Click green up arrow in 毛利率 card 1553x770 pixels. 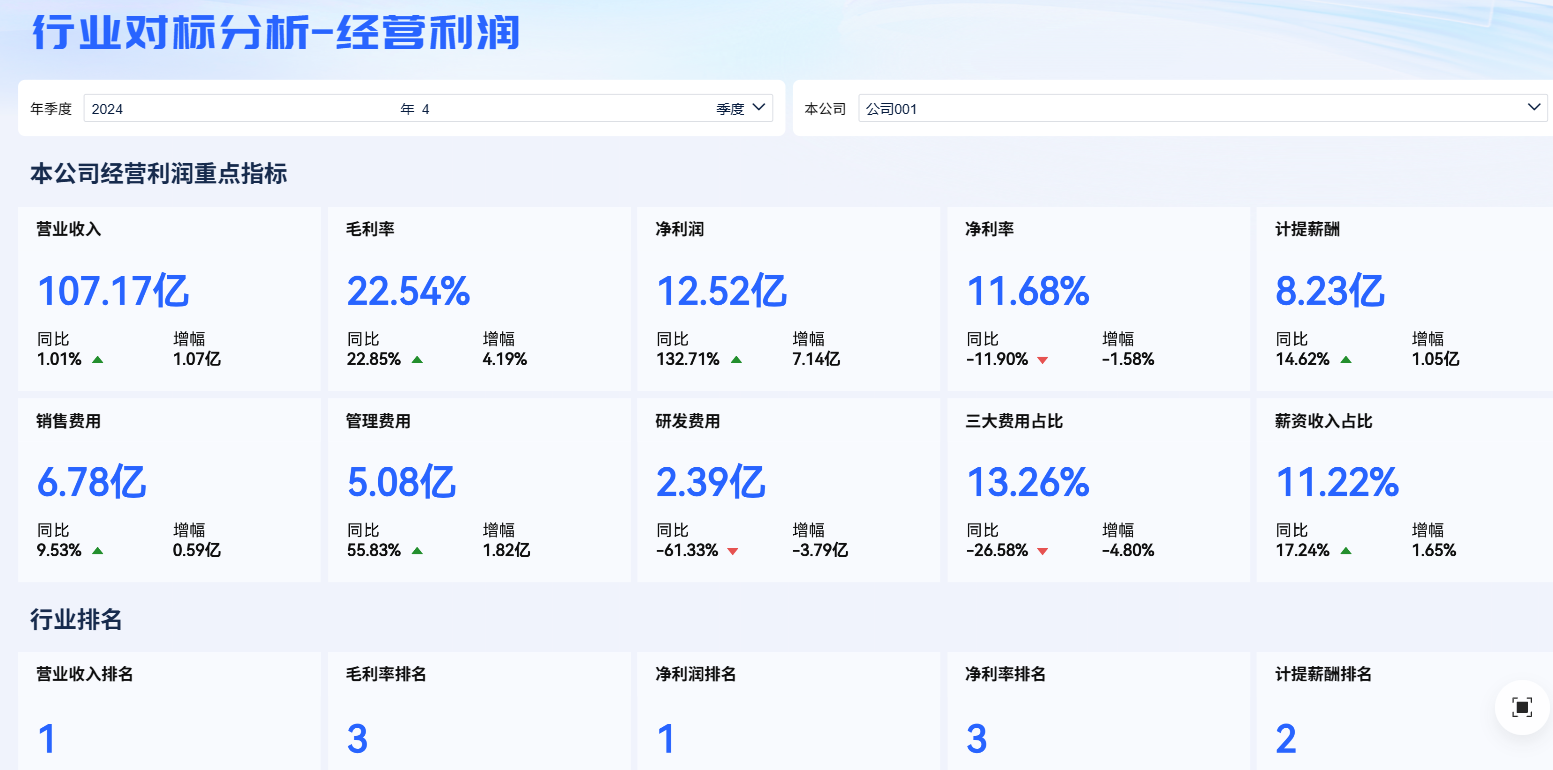417,359
